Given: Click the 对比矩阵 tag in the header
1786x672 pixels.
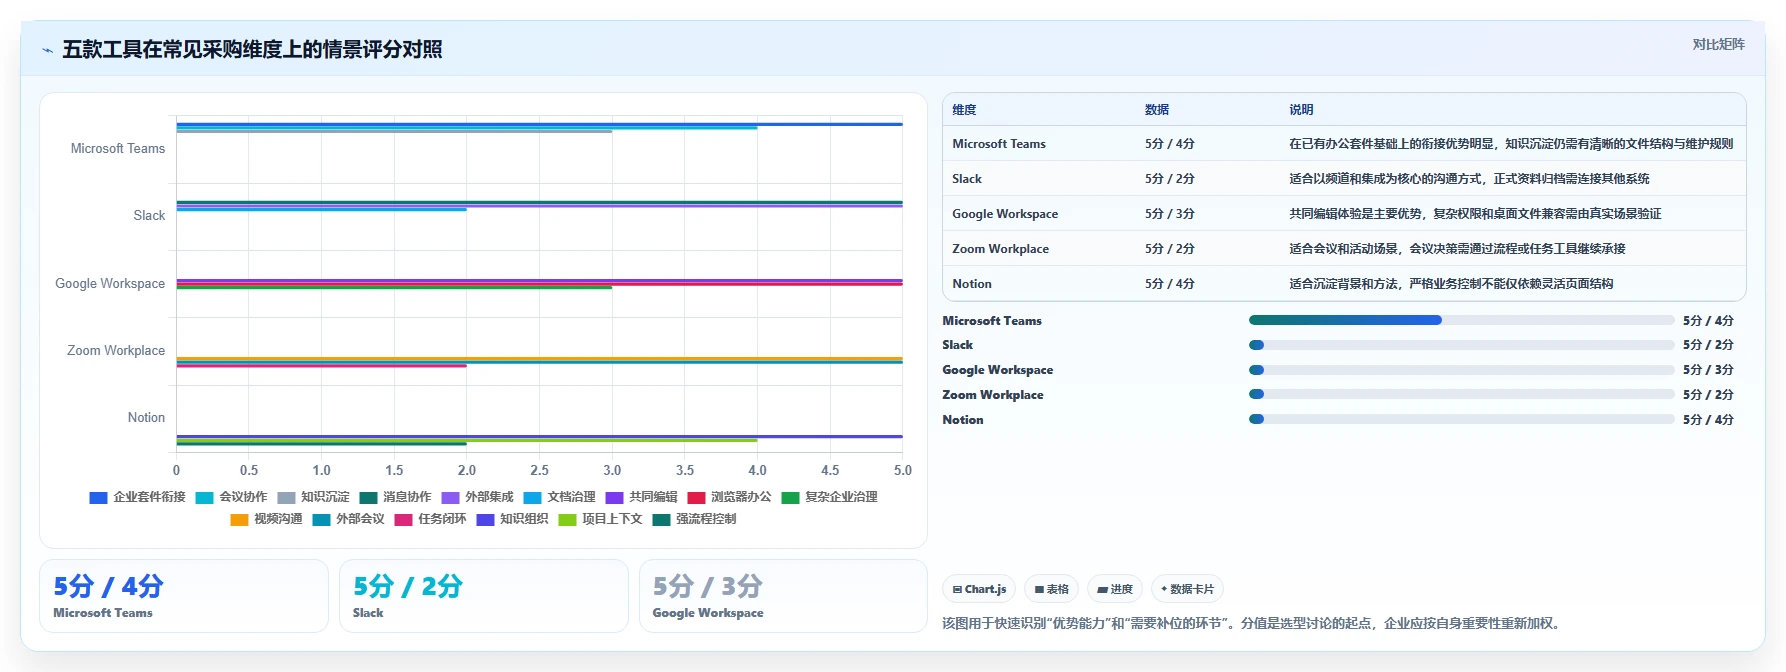Looking at the screenshot, I should tap(1718, 44).
